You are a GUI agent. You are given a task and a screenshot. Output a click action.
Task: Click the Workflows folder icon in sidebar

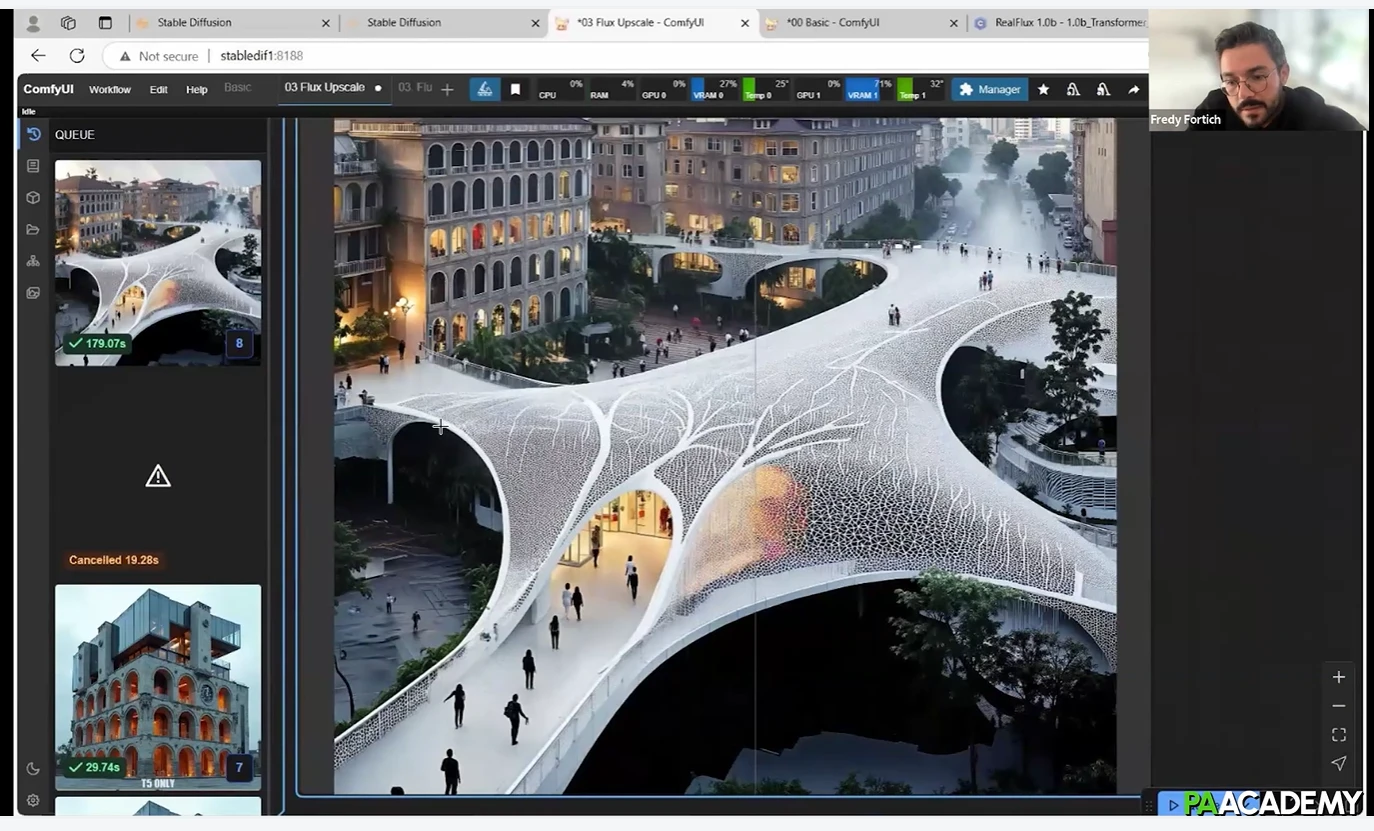tap(32, 229)
